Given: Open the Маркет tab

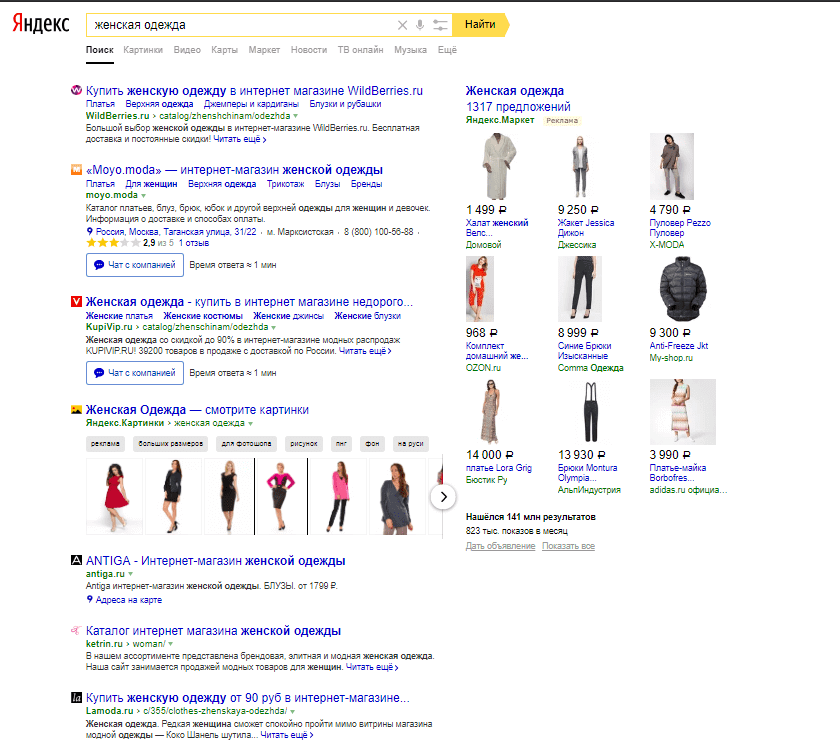Looking at the screenshot, I should (x=264, y=50).
